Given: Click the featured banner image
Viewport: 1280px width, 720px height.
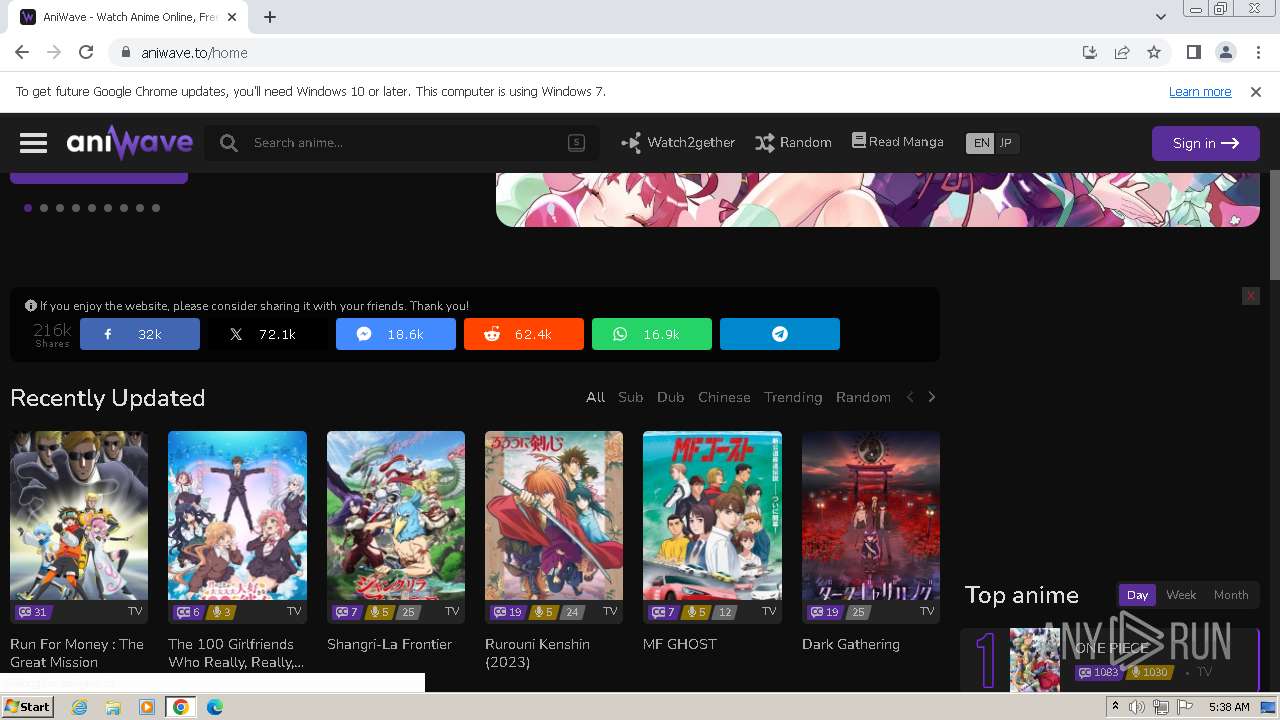Looking at the screenshot, I should pyautogui.click(x=878, y=199).
